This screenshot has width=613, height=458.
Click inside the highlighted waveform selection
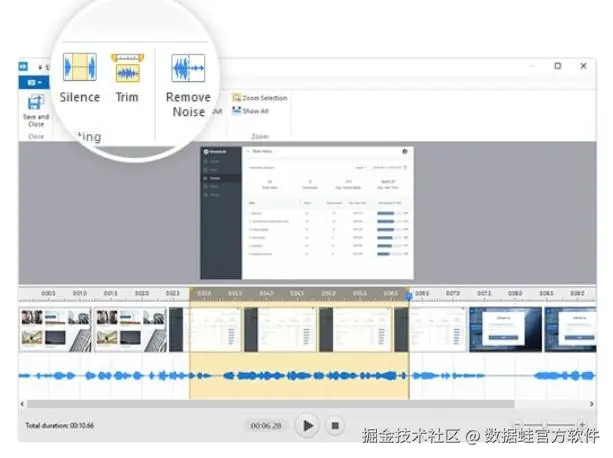click(x=299, y=376)
